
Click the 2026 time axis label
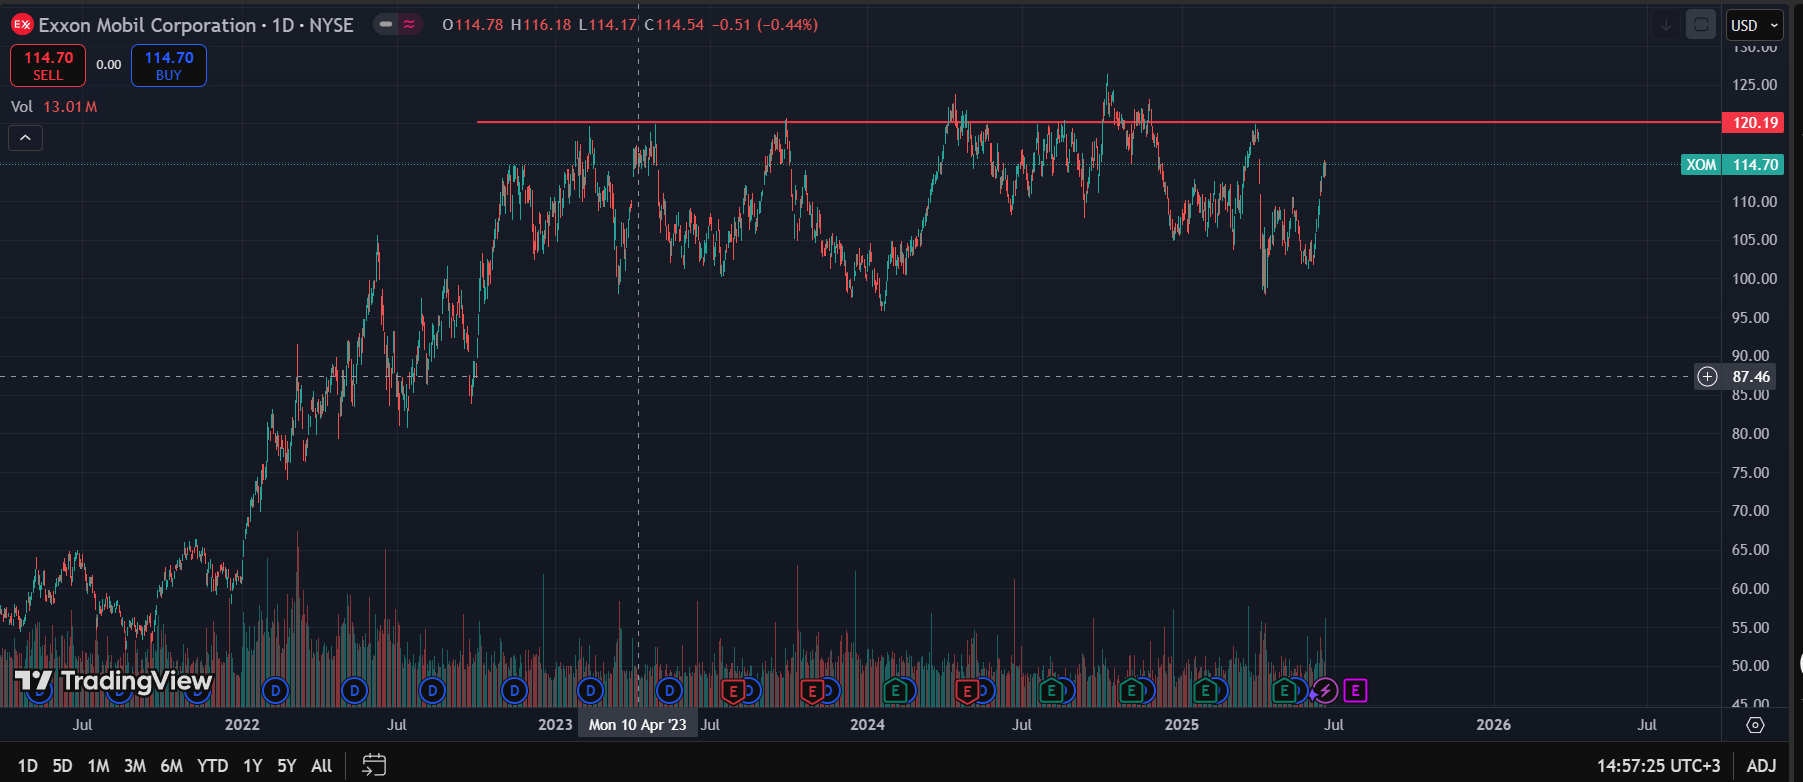pyautogui.click(x=1493, y=725)
